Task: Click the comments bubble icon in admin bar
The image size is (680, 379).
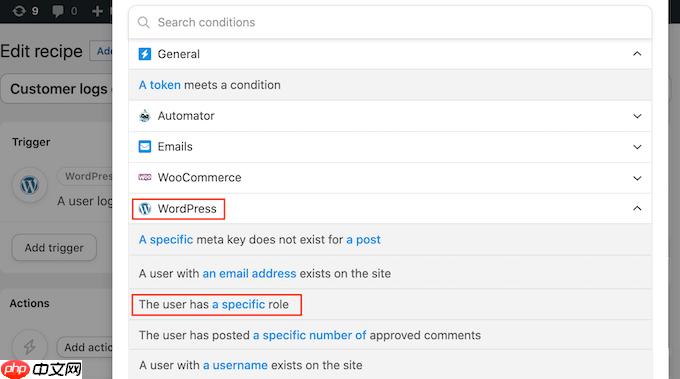Action: [58, 11]
